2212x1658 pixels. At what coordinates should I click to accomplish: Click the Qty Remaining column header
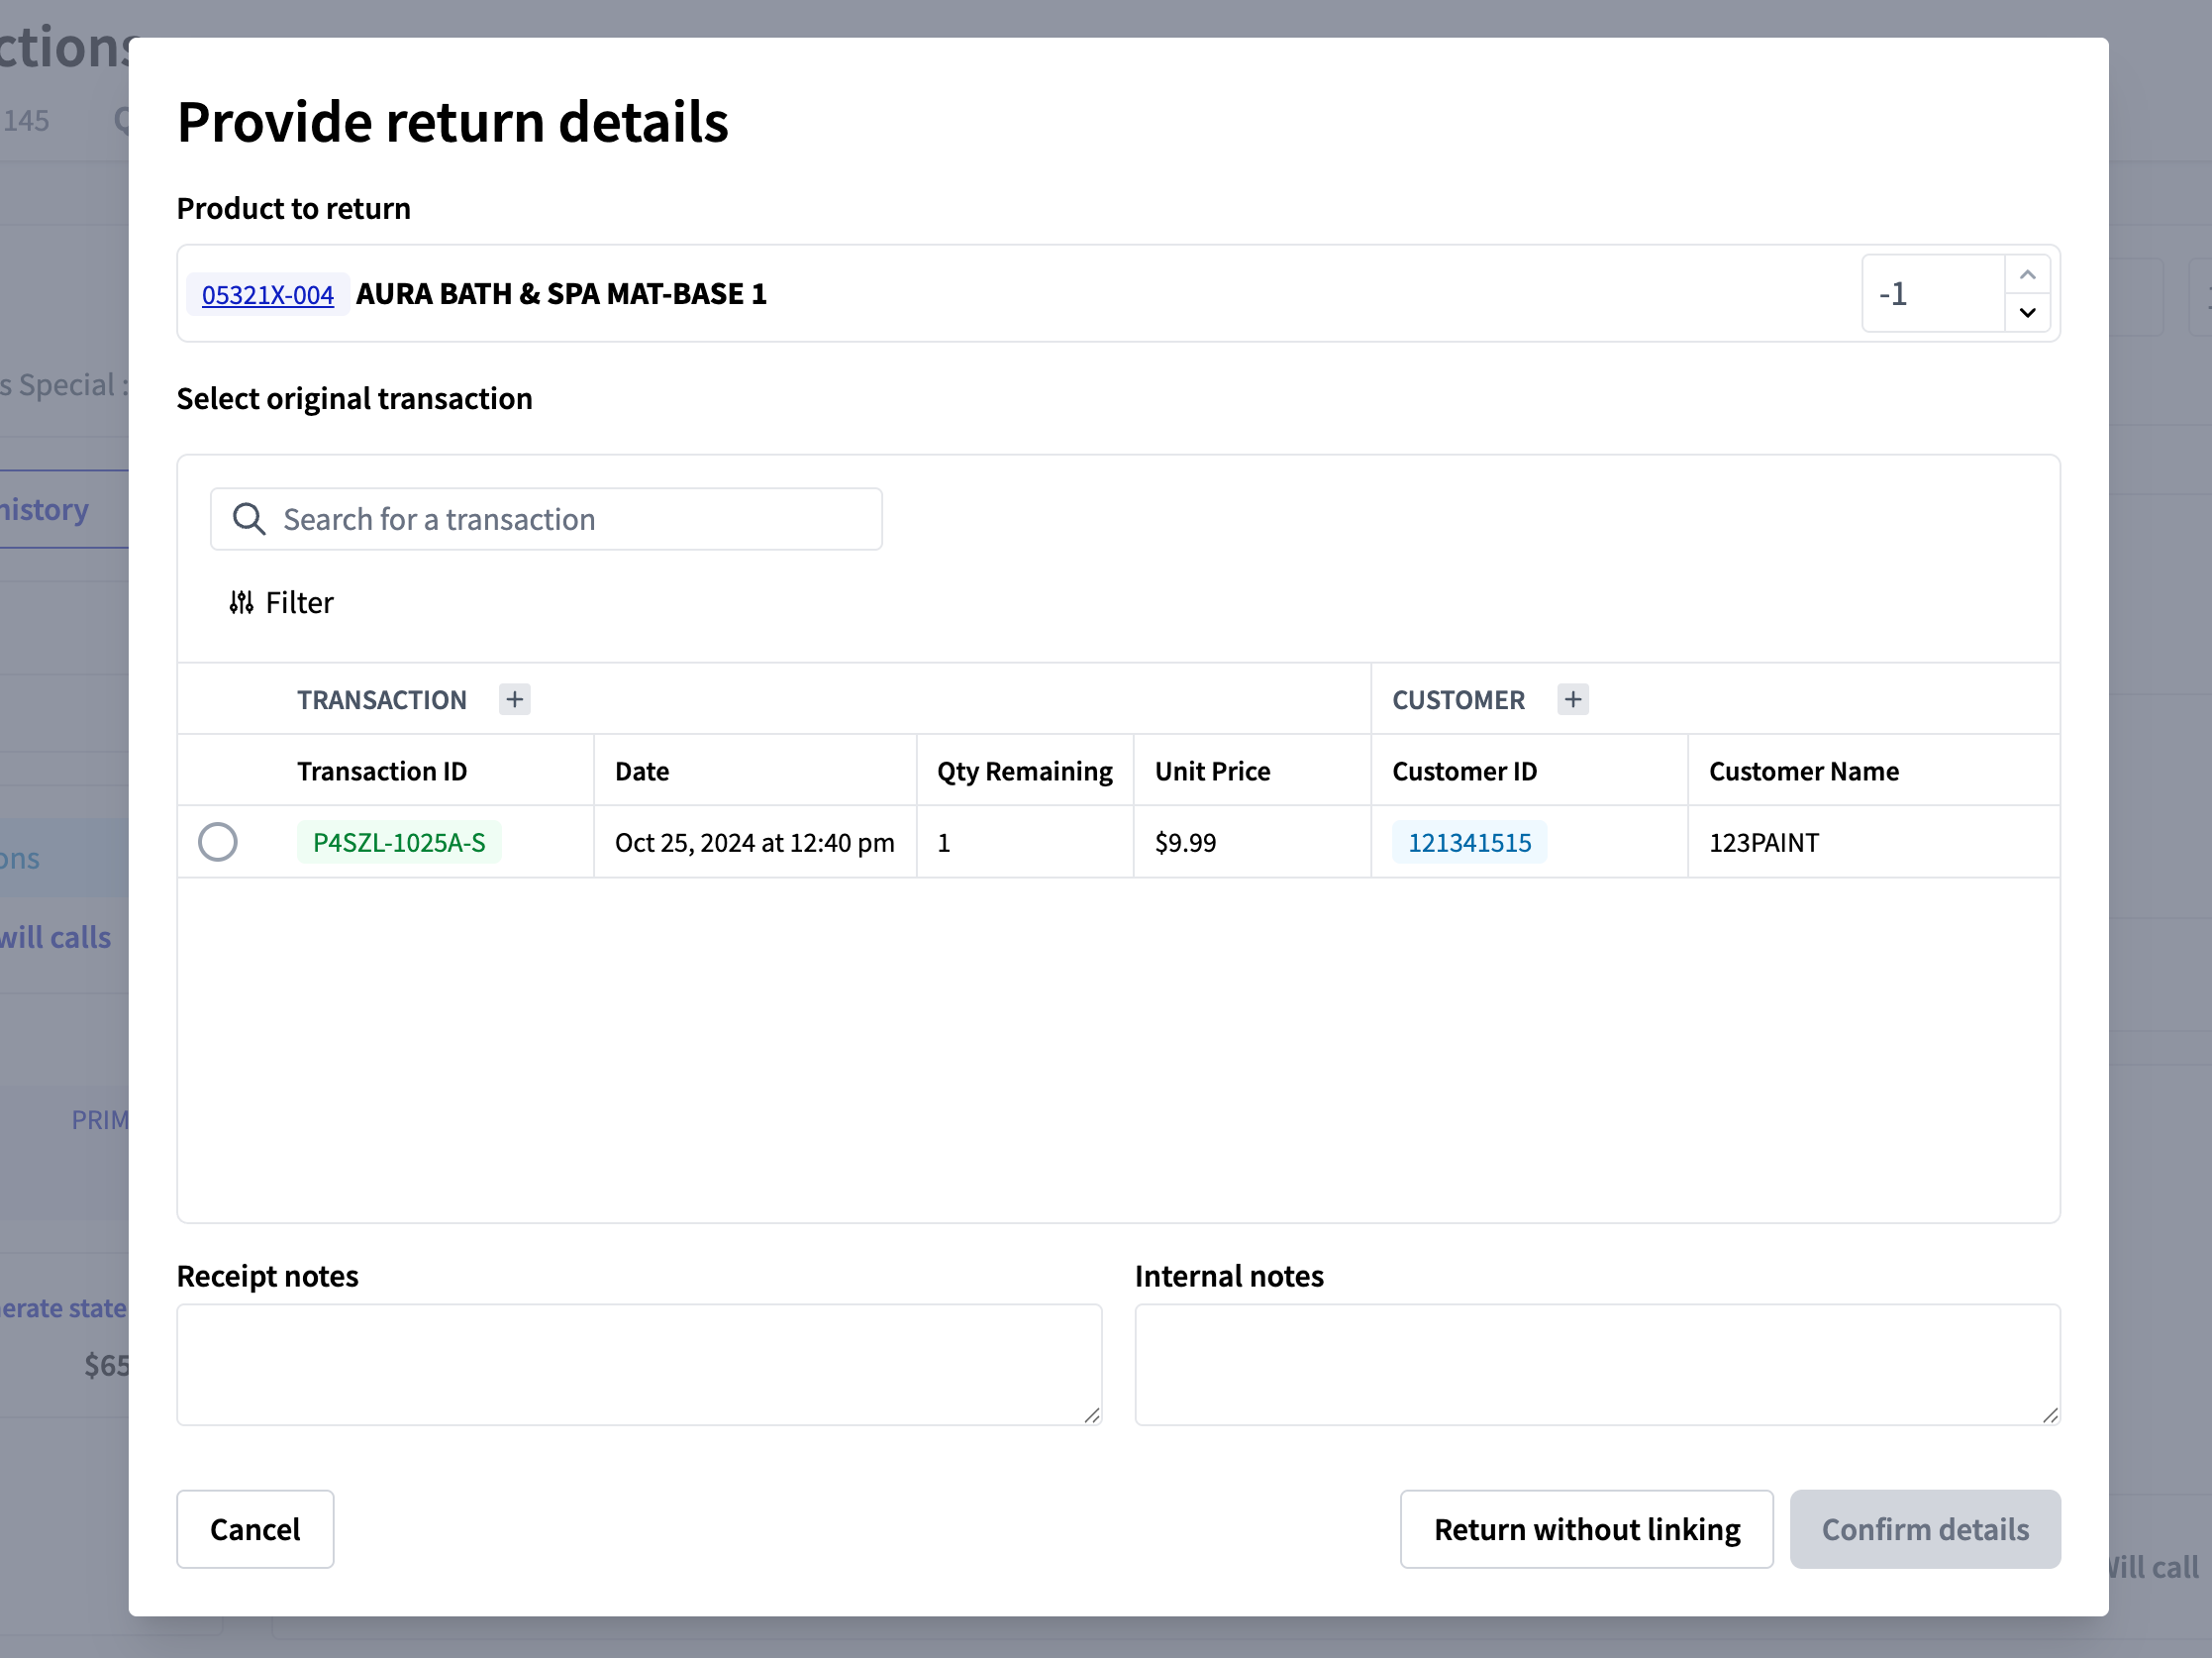pyautogui.click(x=1024, y=771)
